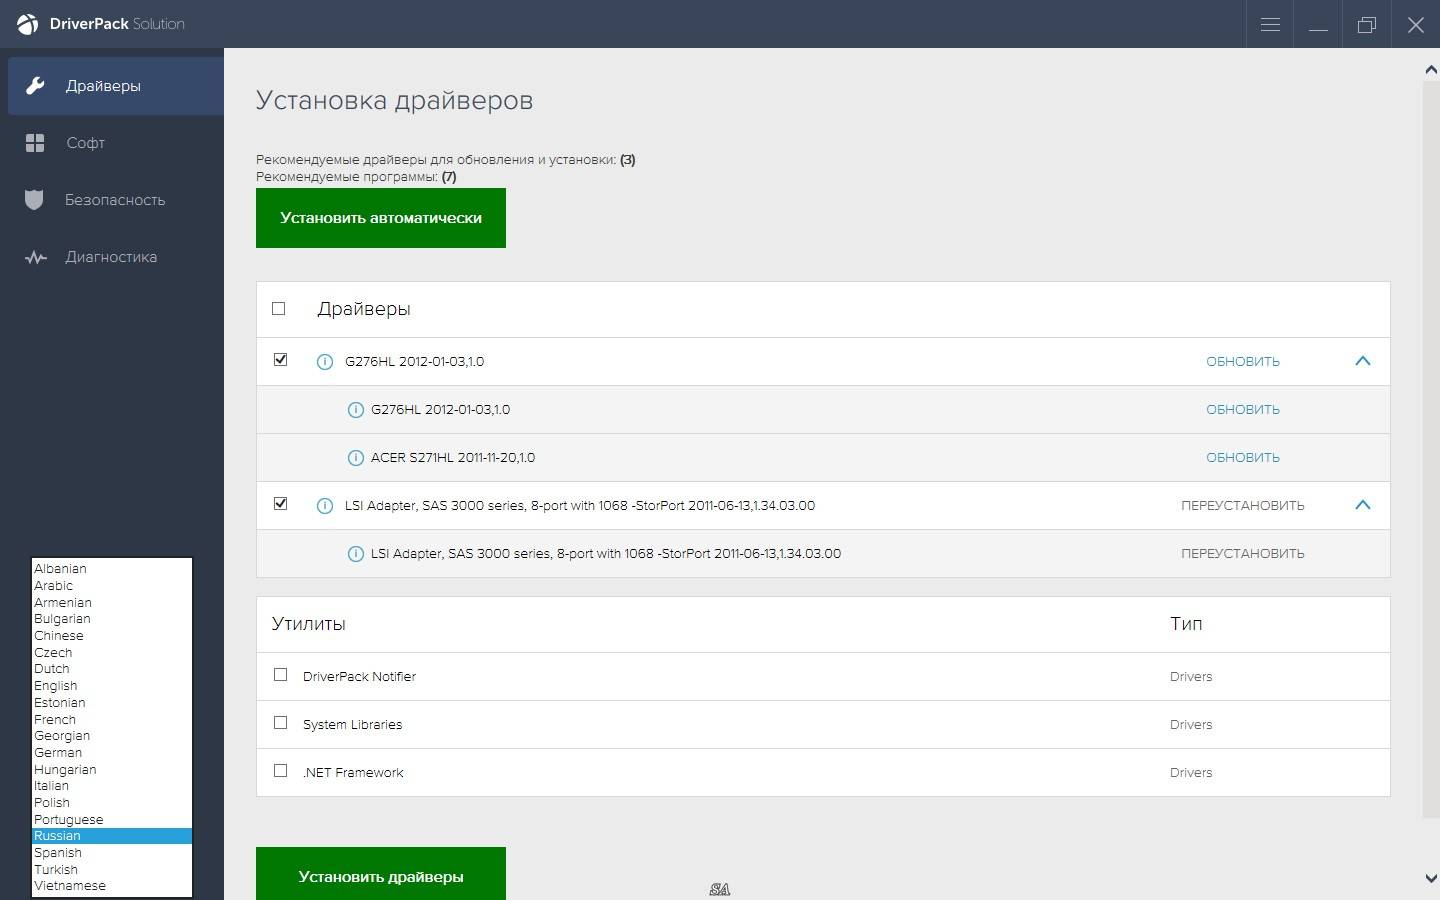
Task: Open the Безопасность sidebar section
Action: click(x=112, y=200)
